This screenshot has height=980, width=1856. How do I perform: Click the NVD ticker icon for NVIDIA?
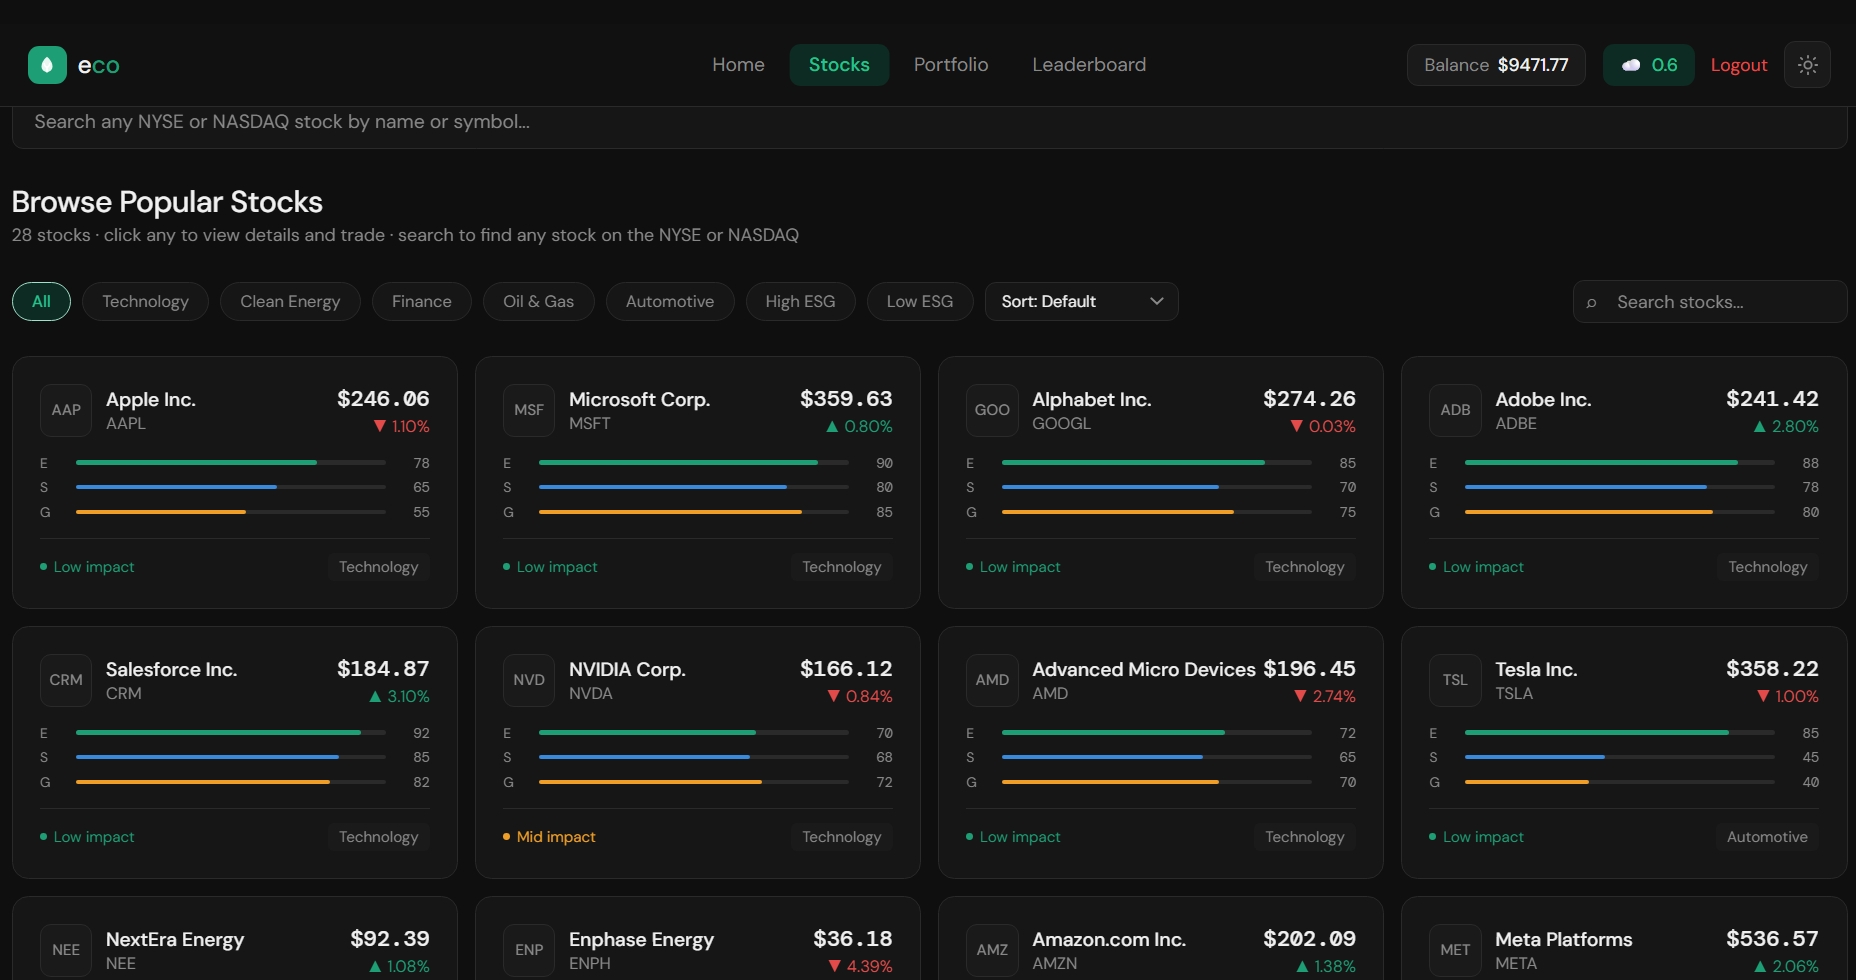(529, 680)
